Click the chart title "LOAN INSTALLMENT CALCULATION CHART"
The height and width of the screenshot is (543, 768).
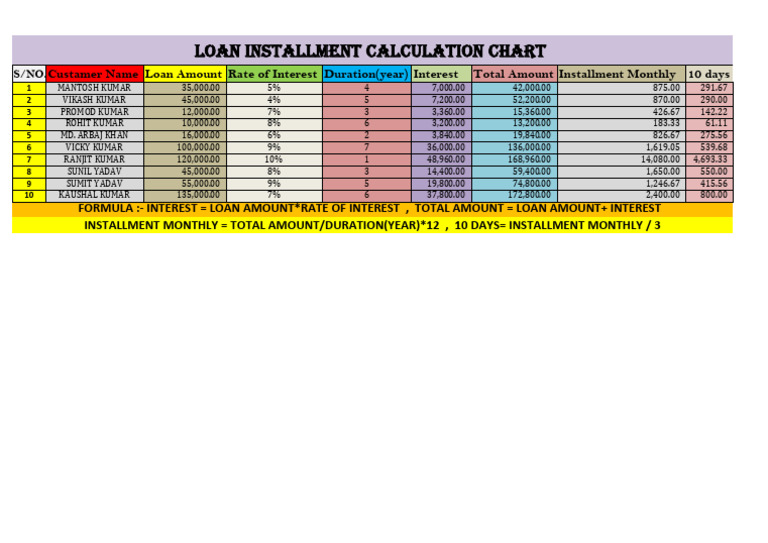[370, 51]
